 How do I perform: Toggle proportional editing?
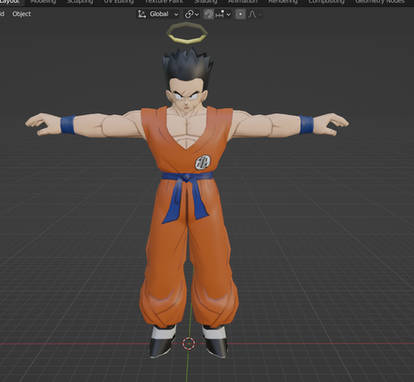240,14
